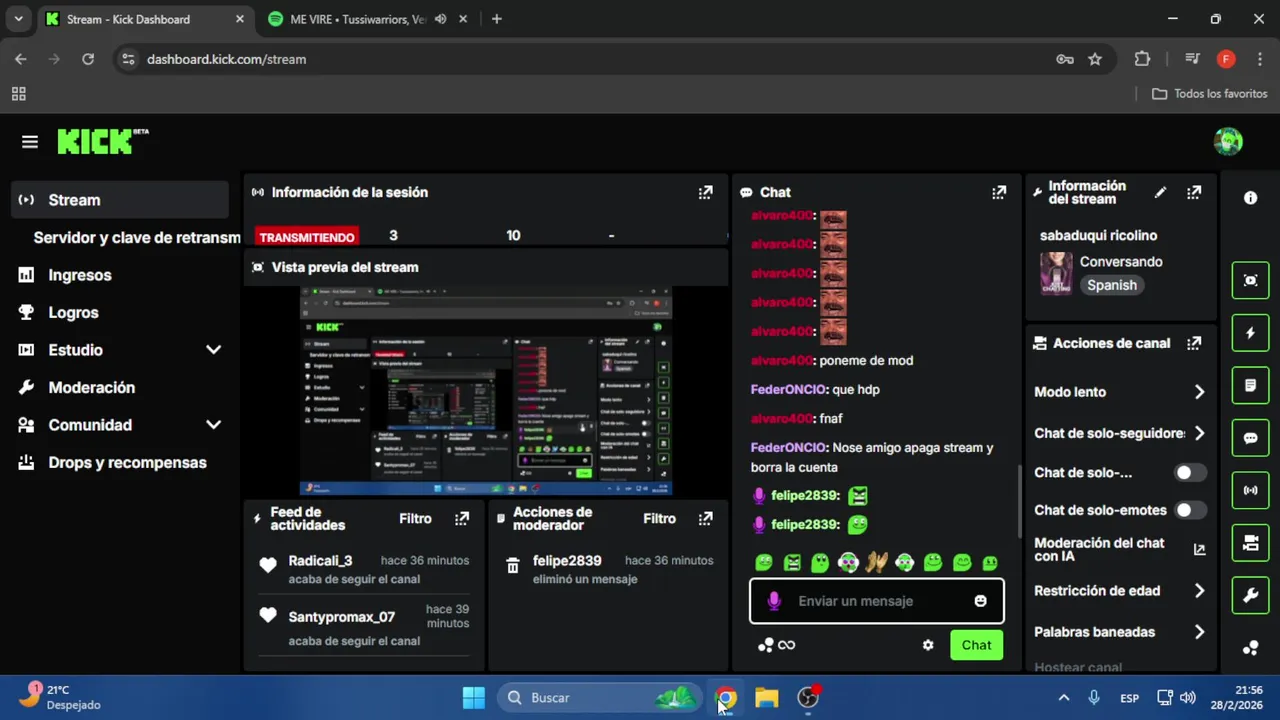Edit stream info with the pencil icon
1280x720 pixels.
coord(1160,192)
